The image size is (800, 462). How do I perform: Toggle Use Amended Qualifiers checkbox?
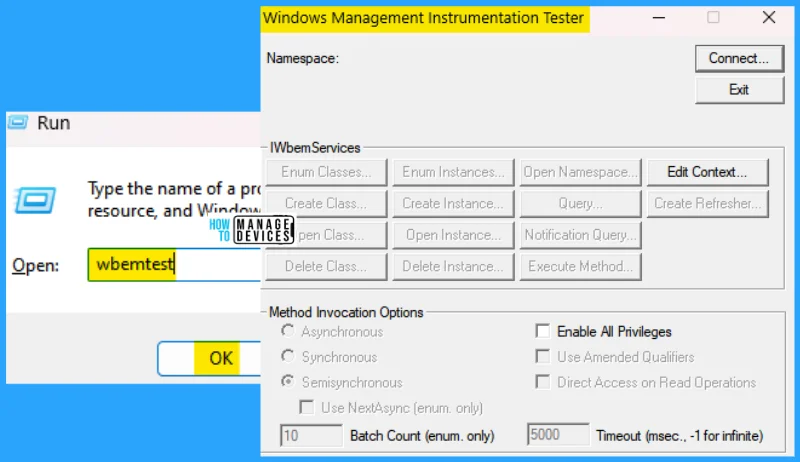coord(543,356)
